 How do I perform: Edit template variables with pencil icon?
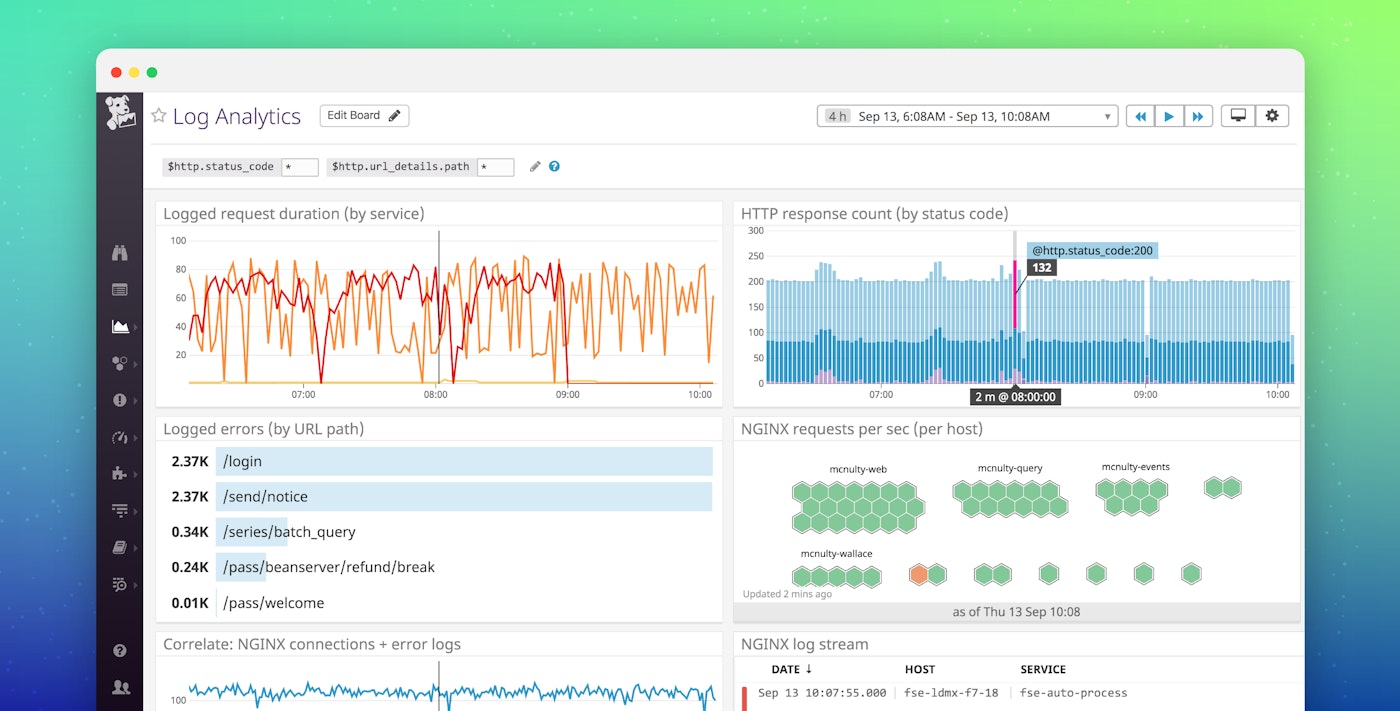[x=535, y=167]
